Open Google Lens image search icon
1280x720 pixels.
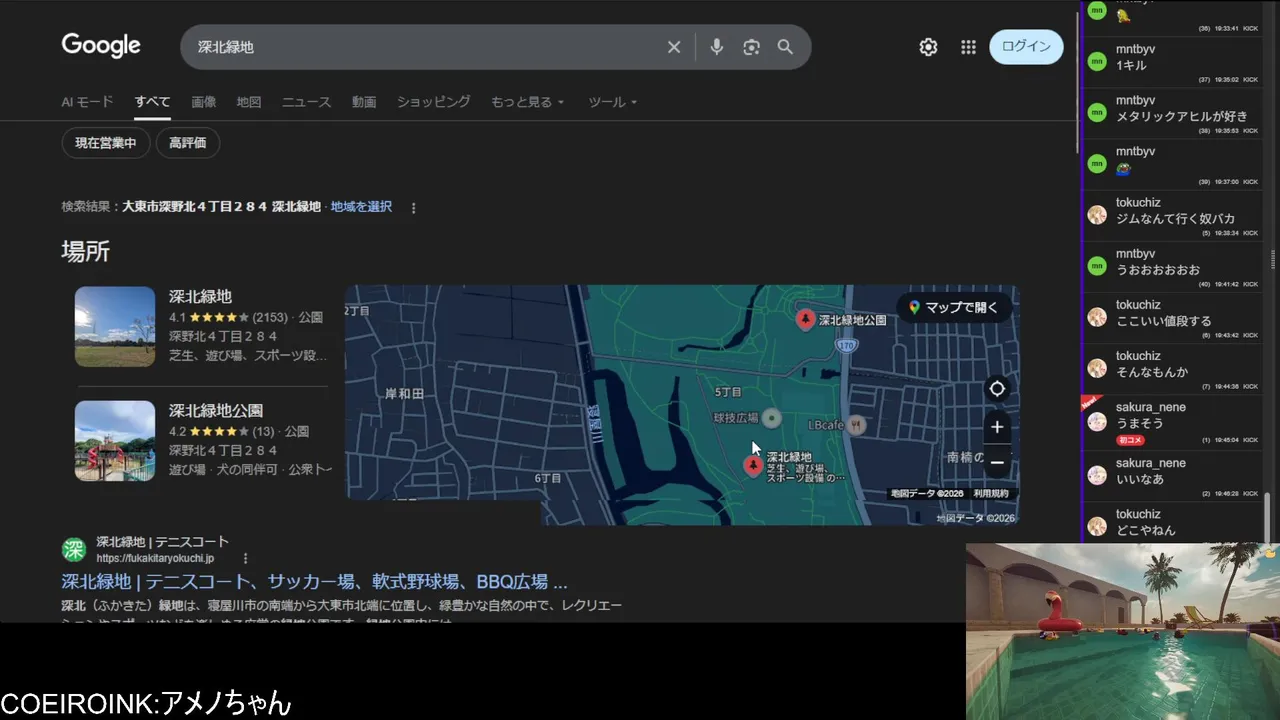(751, 47)
